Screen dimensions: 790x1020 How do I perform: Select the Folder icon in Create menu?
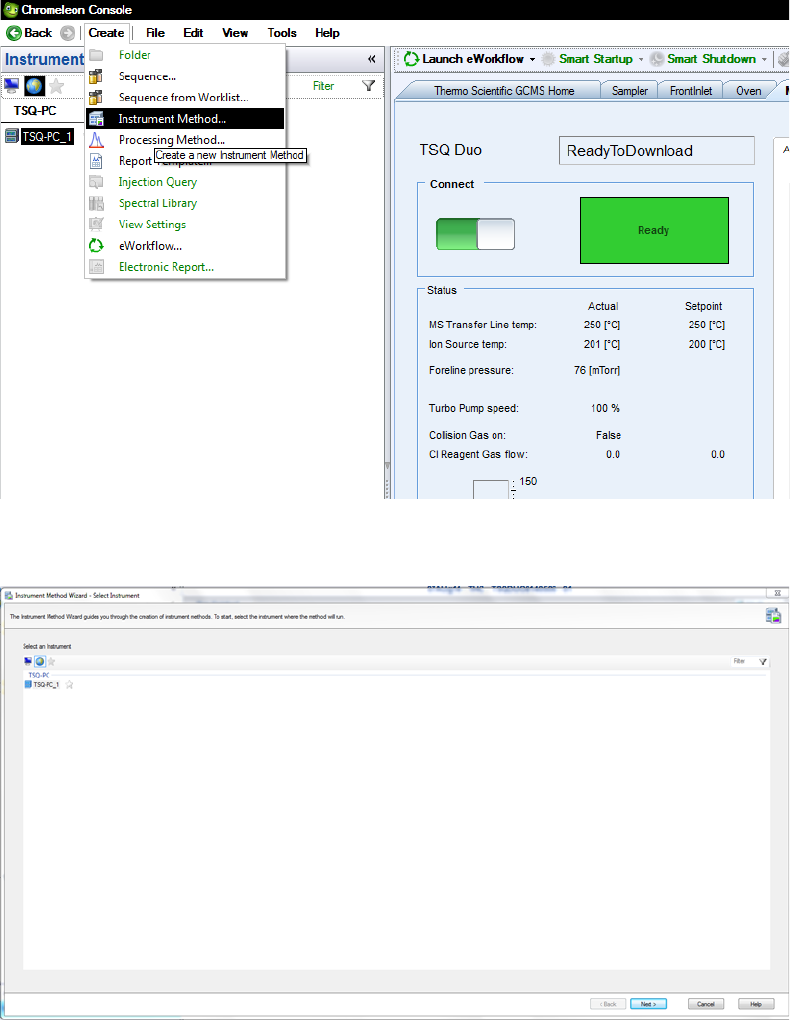pyautogui.click(x=96, y=55)
